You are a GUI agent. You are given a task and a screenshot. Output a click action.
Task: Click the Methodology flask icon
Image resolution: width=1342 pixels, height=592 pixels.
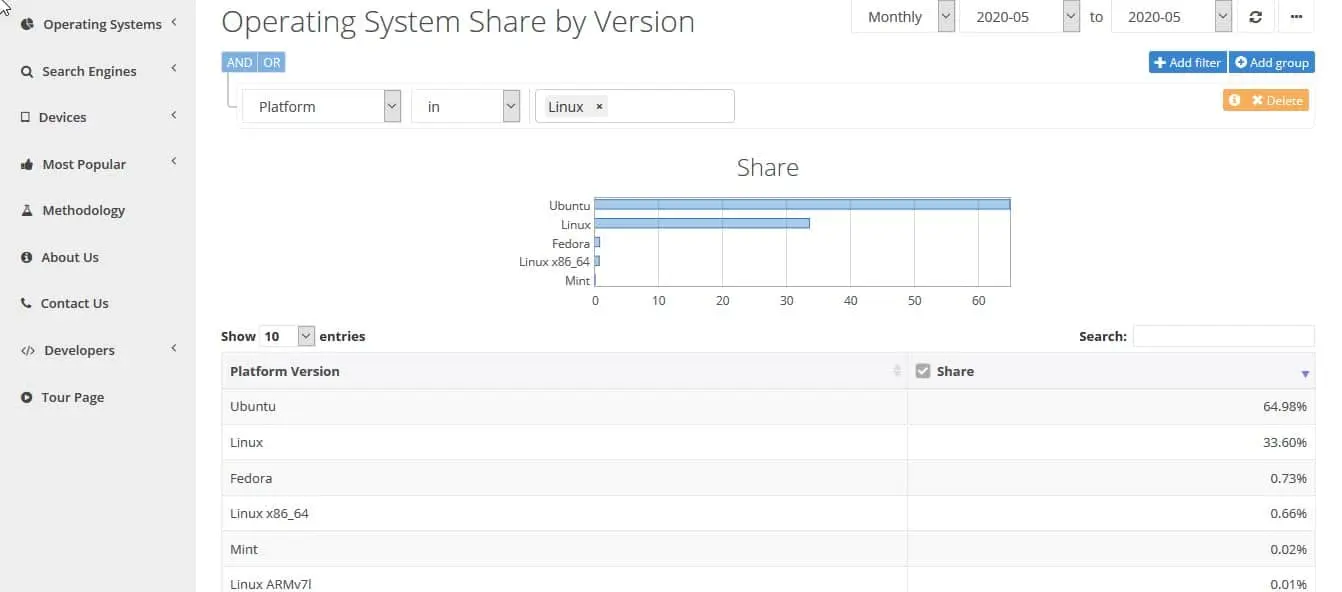pos(27,210)
